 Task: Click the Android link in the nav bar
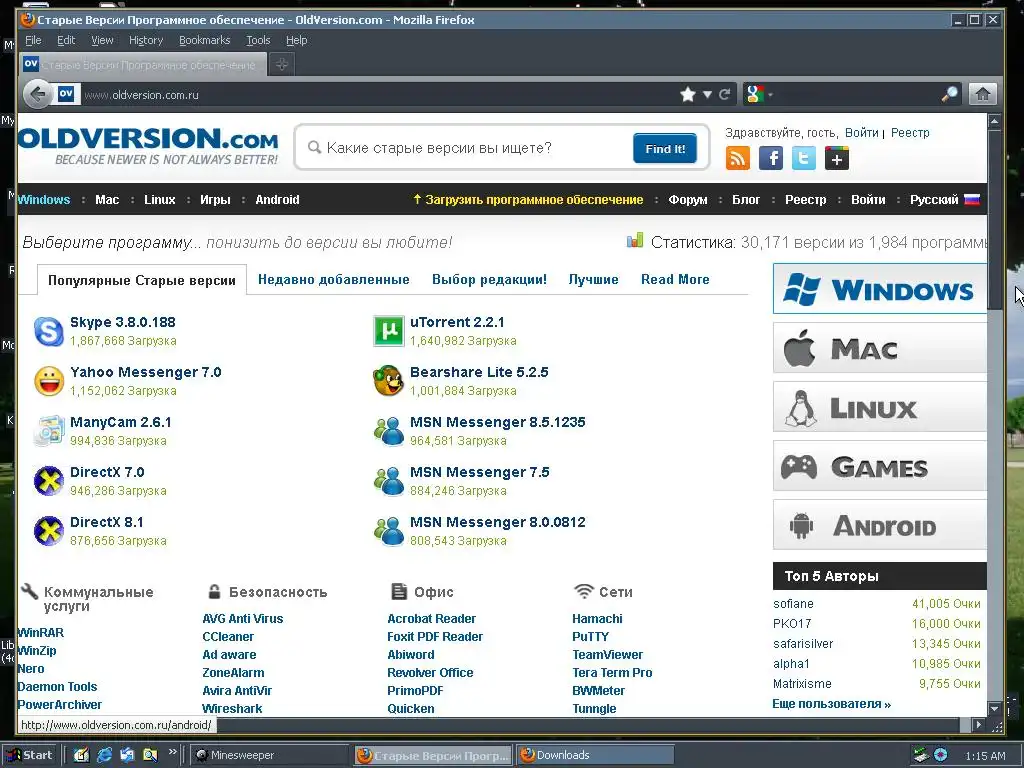tap(277, 200)
